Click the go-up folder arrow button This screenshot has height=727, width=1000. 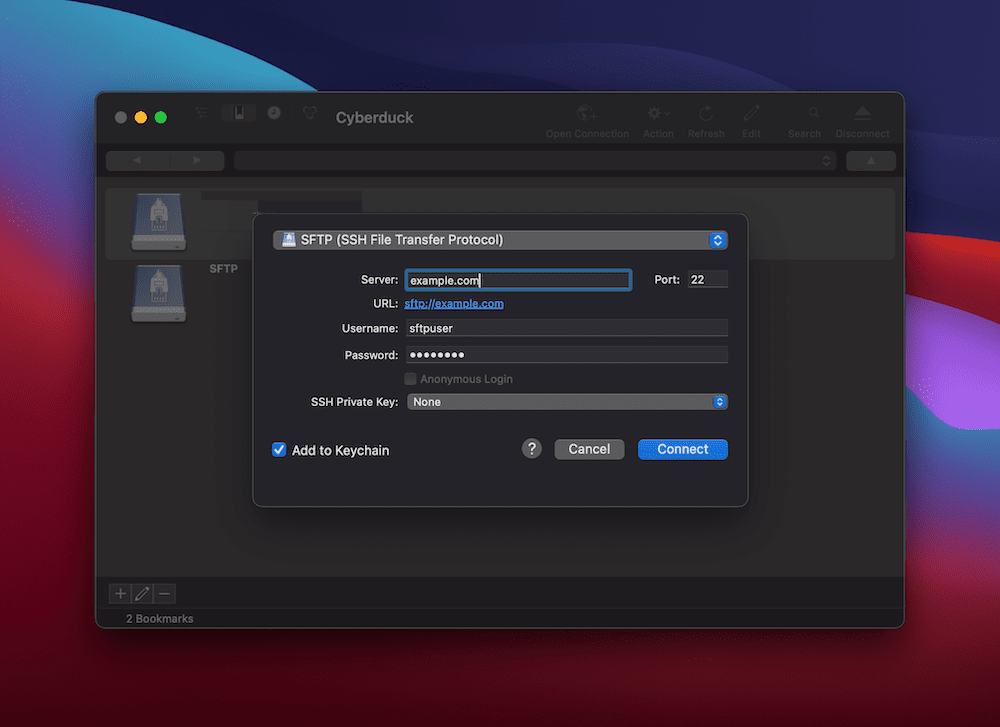click(x=871, y=161)
